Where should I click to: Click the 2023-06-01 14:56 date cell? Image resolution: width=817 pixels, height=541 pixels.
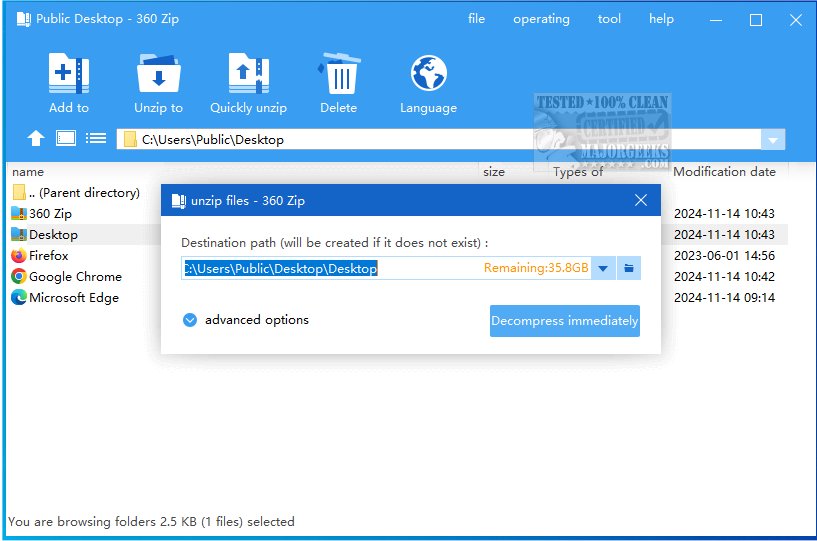[724, 256]
